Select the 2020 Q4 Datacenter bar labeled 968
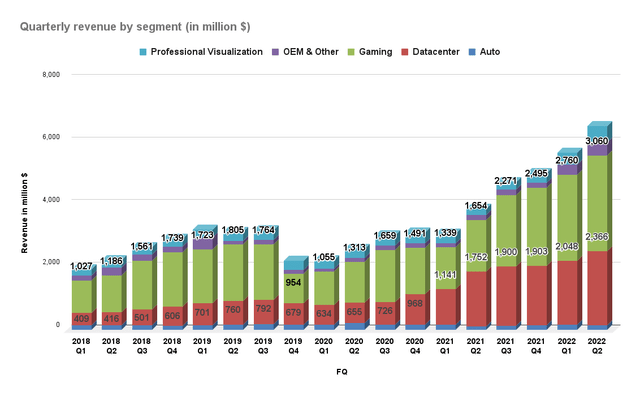This screenshot has width=640, height=396. pos(415,309)
